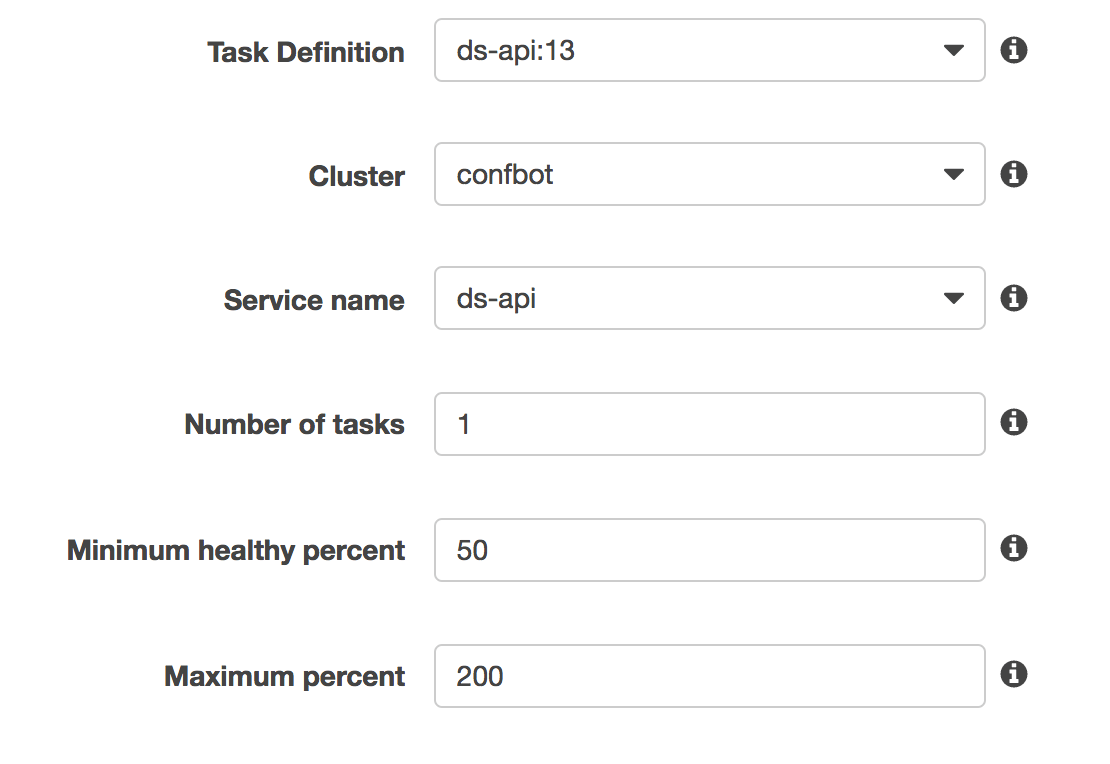Click the arrow on the Task Definition dropdown

(953, 50)
